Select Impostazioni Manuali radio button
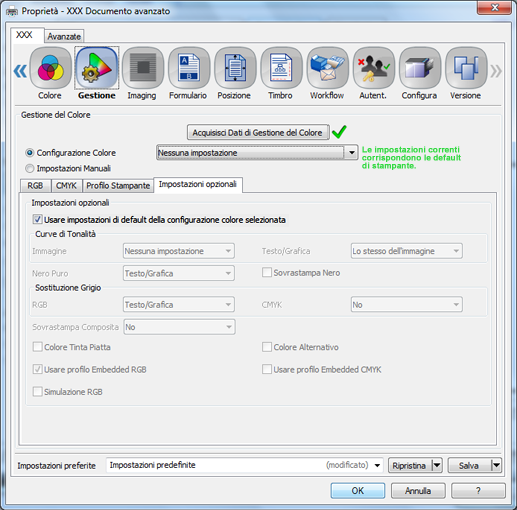Screen dimensions: 517x510 click(30, 168)
